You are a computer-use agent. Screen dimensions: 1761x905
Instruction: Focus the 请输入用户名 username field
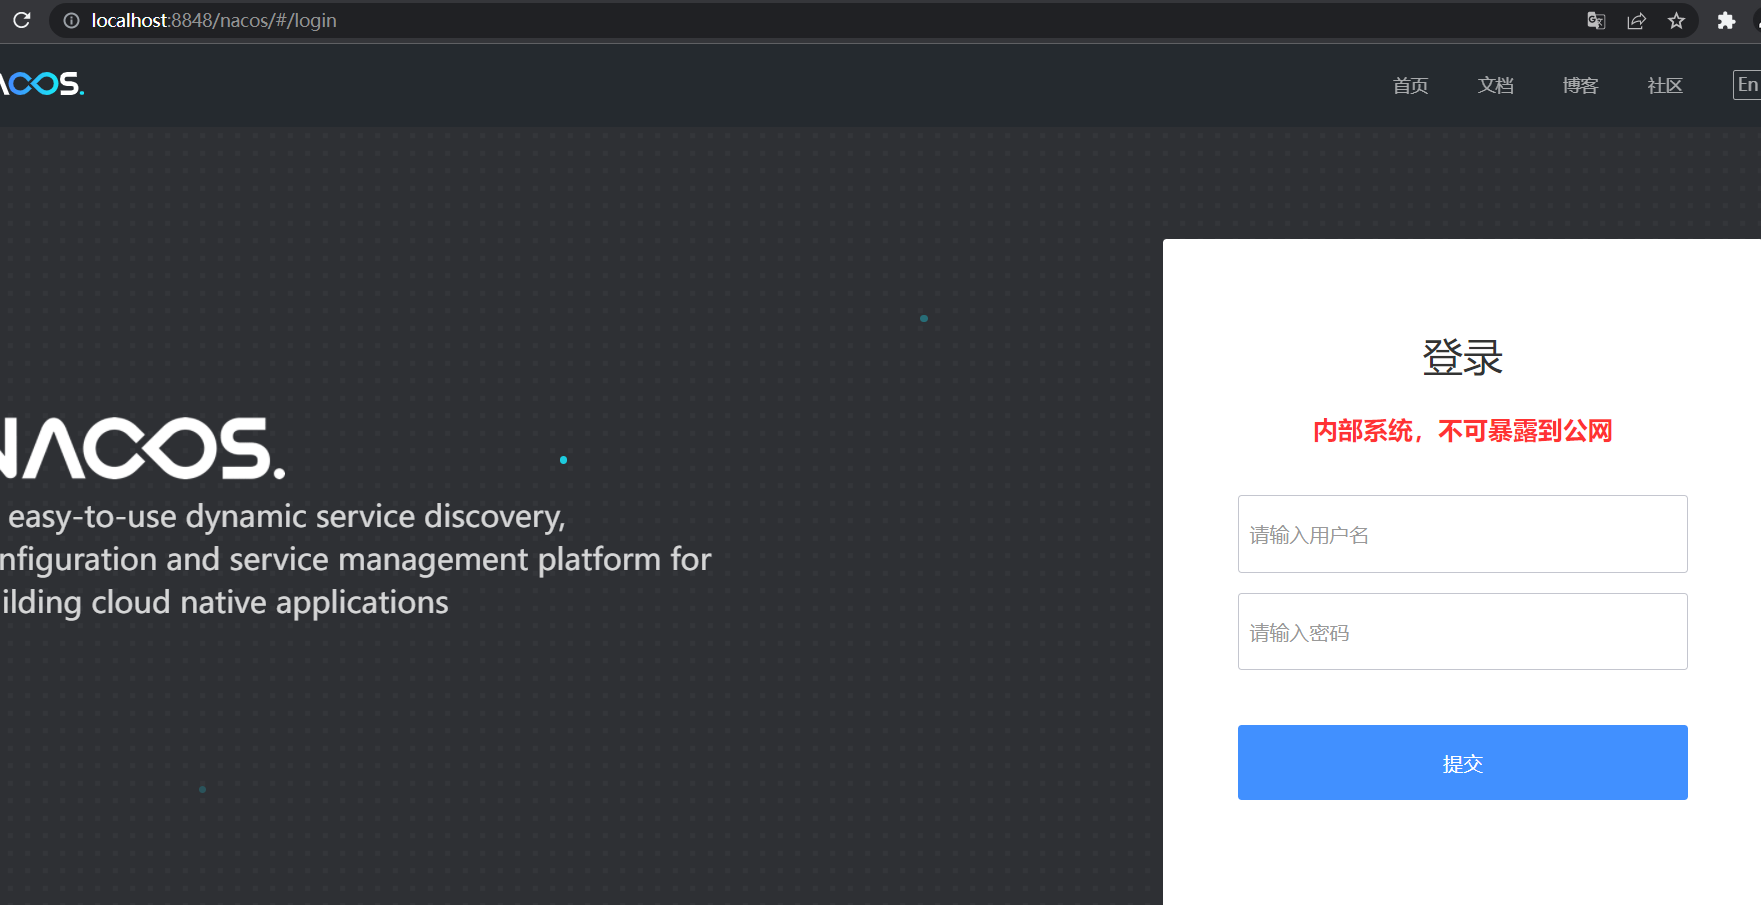(x=1462, y=534)
